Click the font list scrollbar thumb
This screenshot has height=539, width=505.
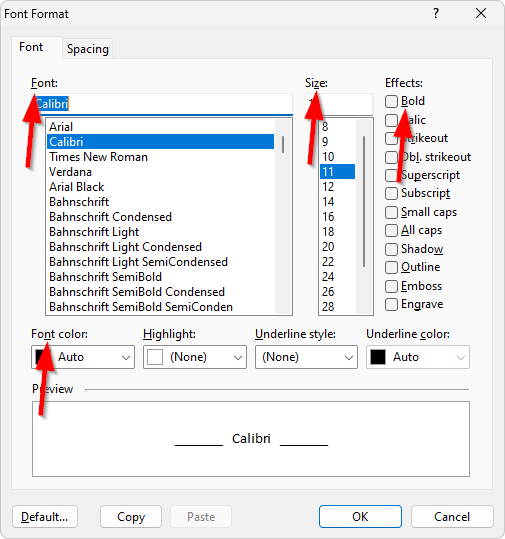pos(283,144)
